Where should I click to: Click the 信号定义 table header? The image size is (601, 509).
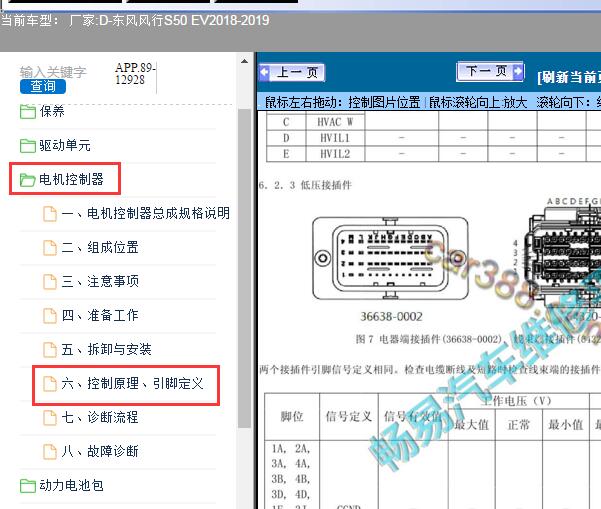[349, 416]
